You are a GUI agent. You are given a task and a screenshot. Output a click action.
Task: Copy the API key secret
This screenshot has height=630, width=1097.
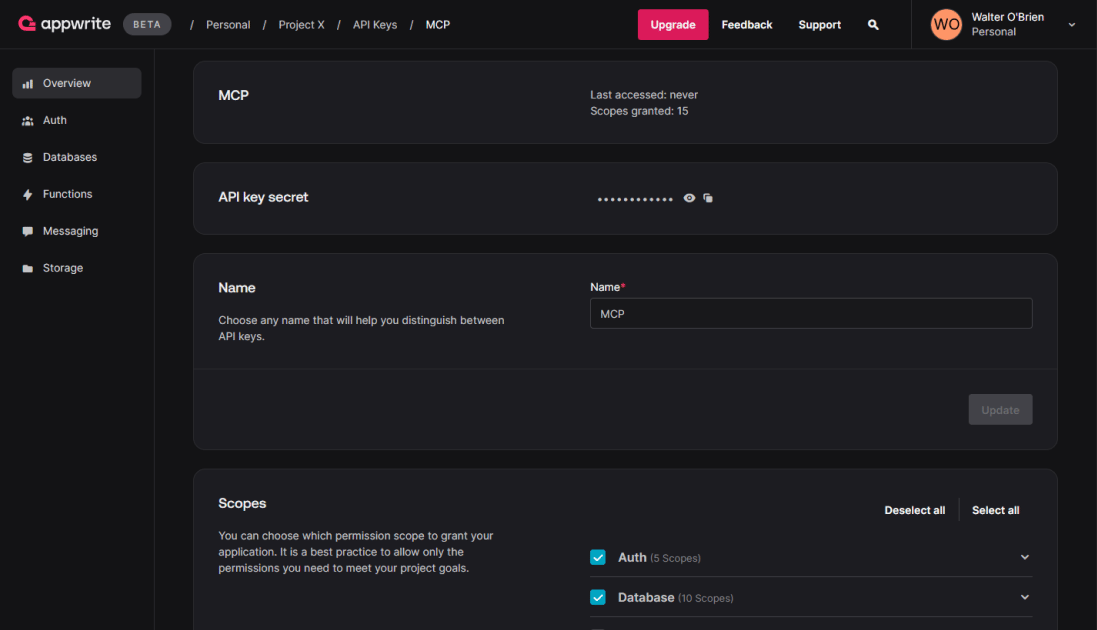(708, 198)
